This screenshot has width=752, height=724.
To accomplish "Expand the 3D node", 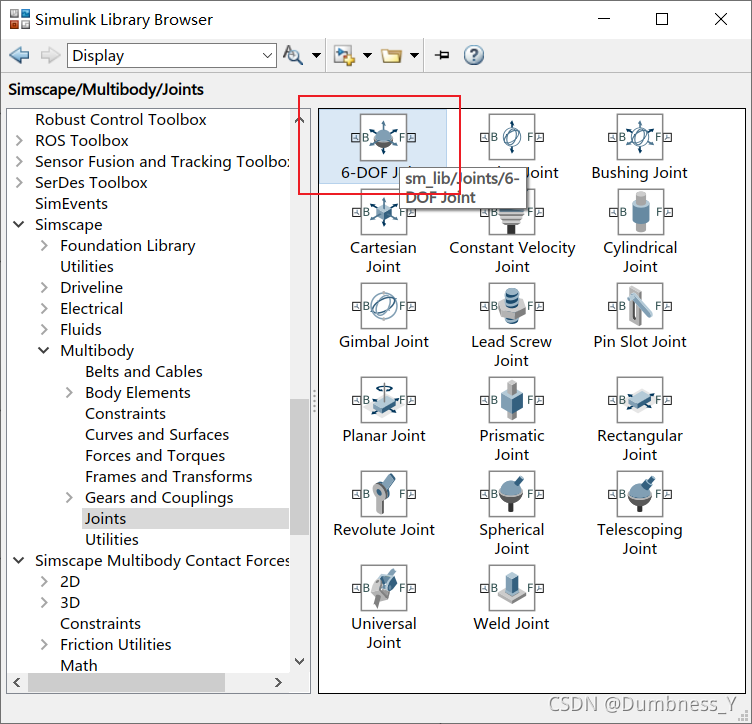I will [44, 602].
